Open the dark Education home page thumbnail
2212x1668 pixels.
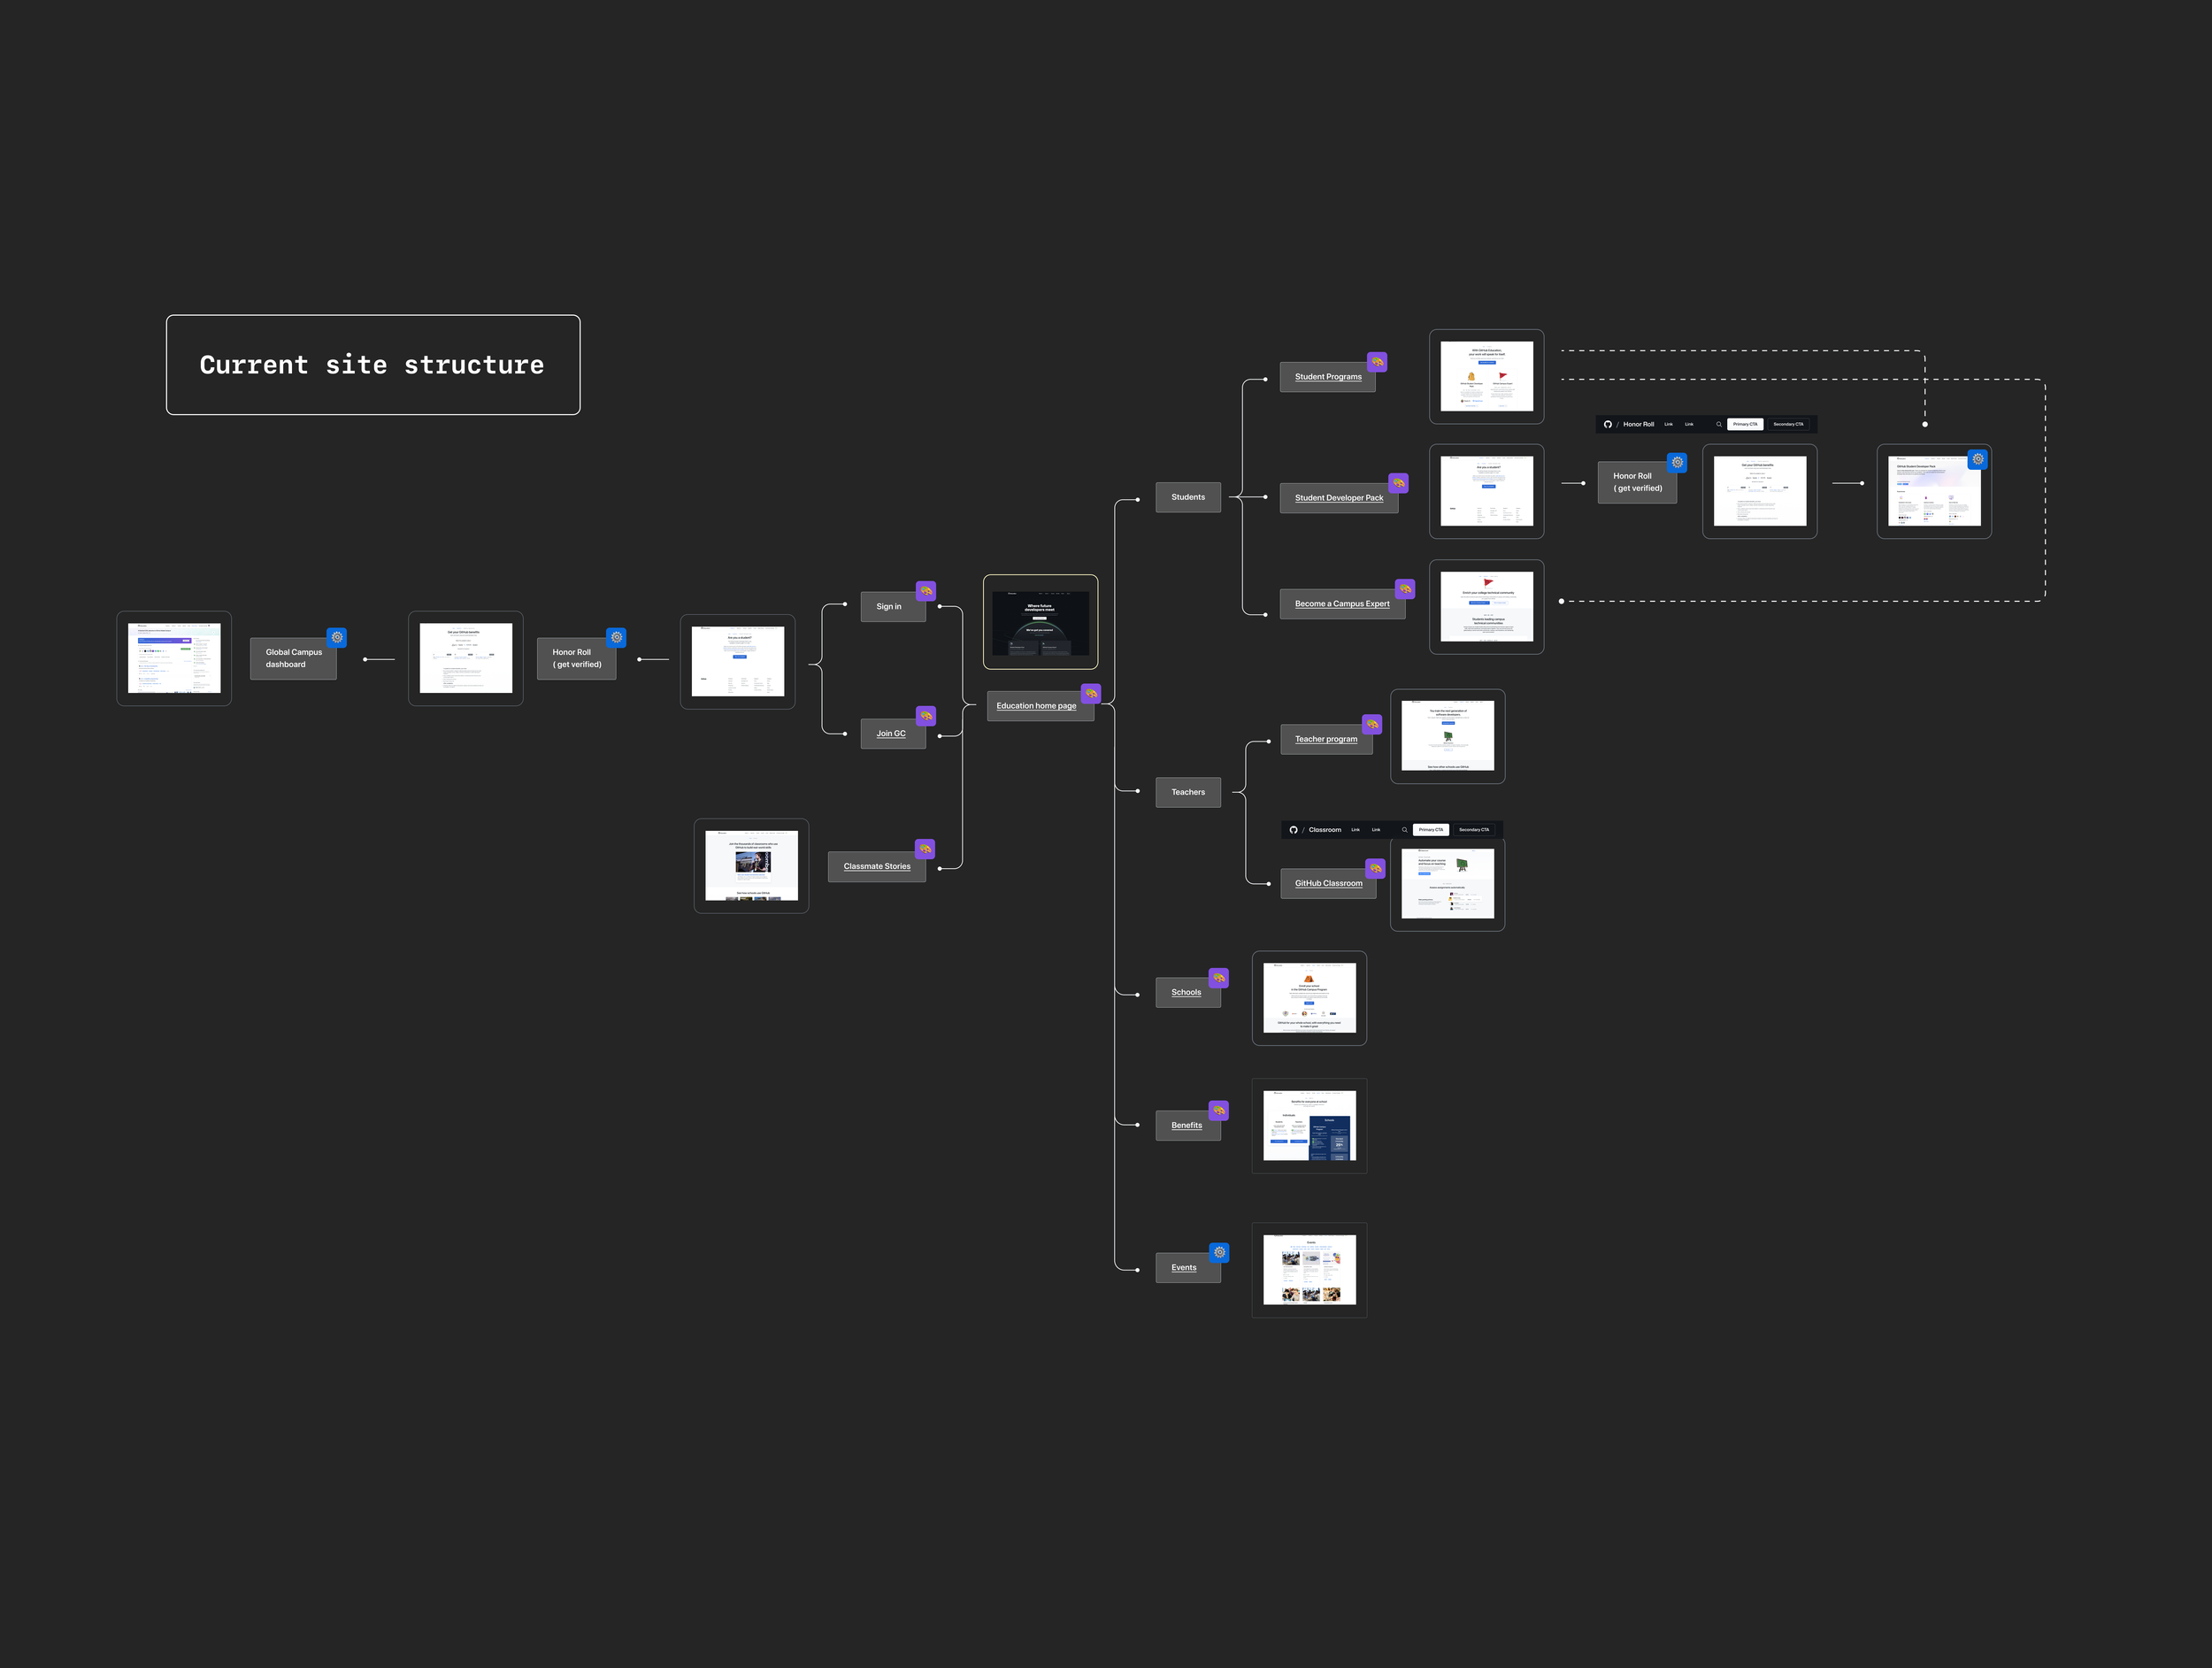coord(1040,622)
